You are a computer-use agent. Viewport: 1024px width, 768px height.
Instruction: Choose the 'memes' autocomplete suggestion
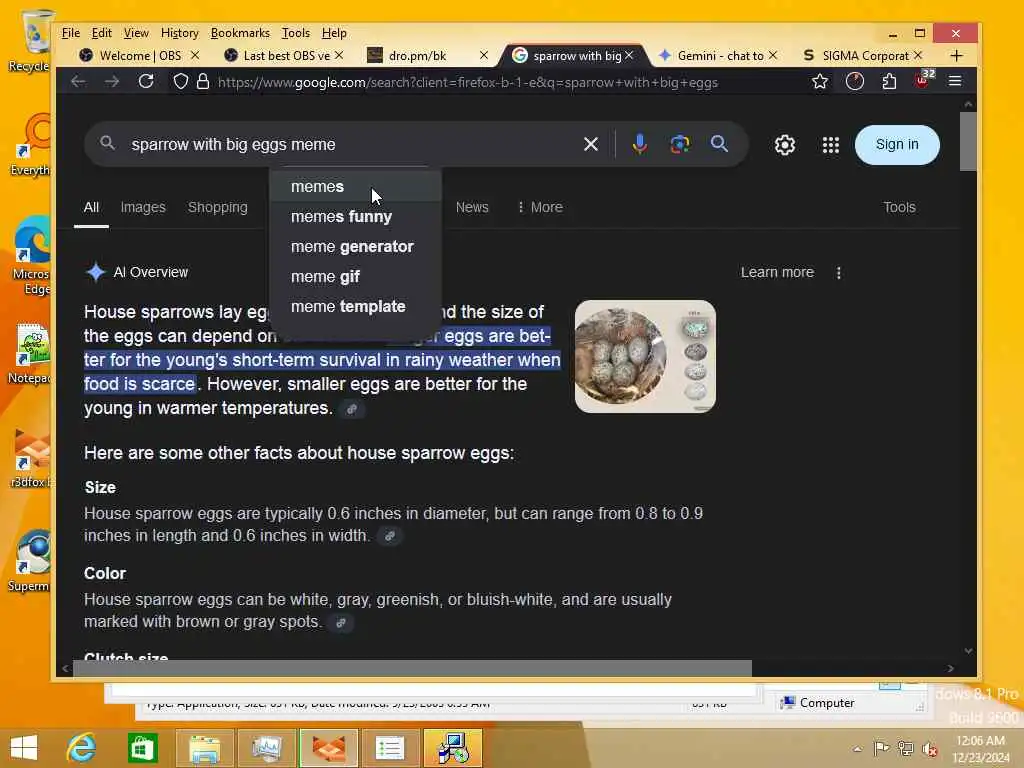[x=355, y=187]
